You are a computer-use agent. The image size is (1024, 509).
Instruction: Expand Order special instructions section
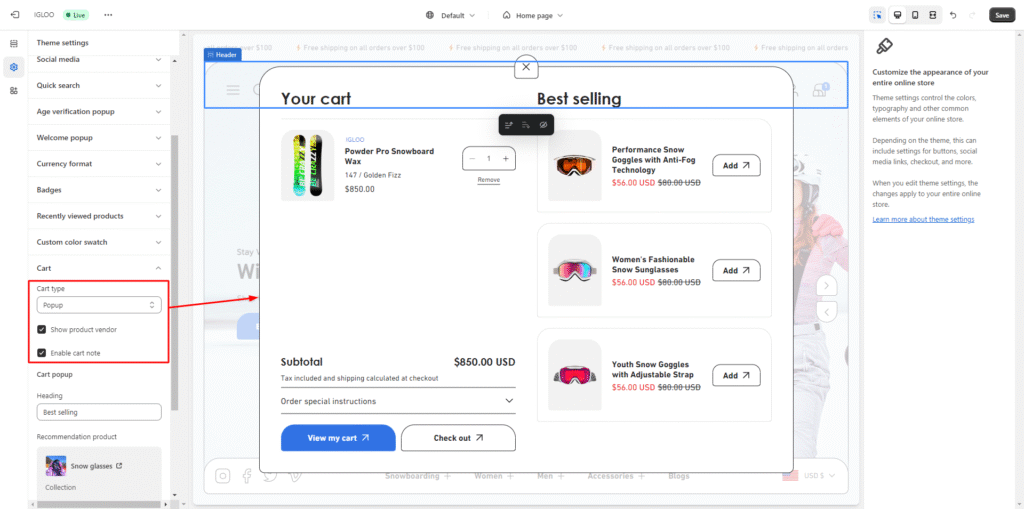click(398, 401)
